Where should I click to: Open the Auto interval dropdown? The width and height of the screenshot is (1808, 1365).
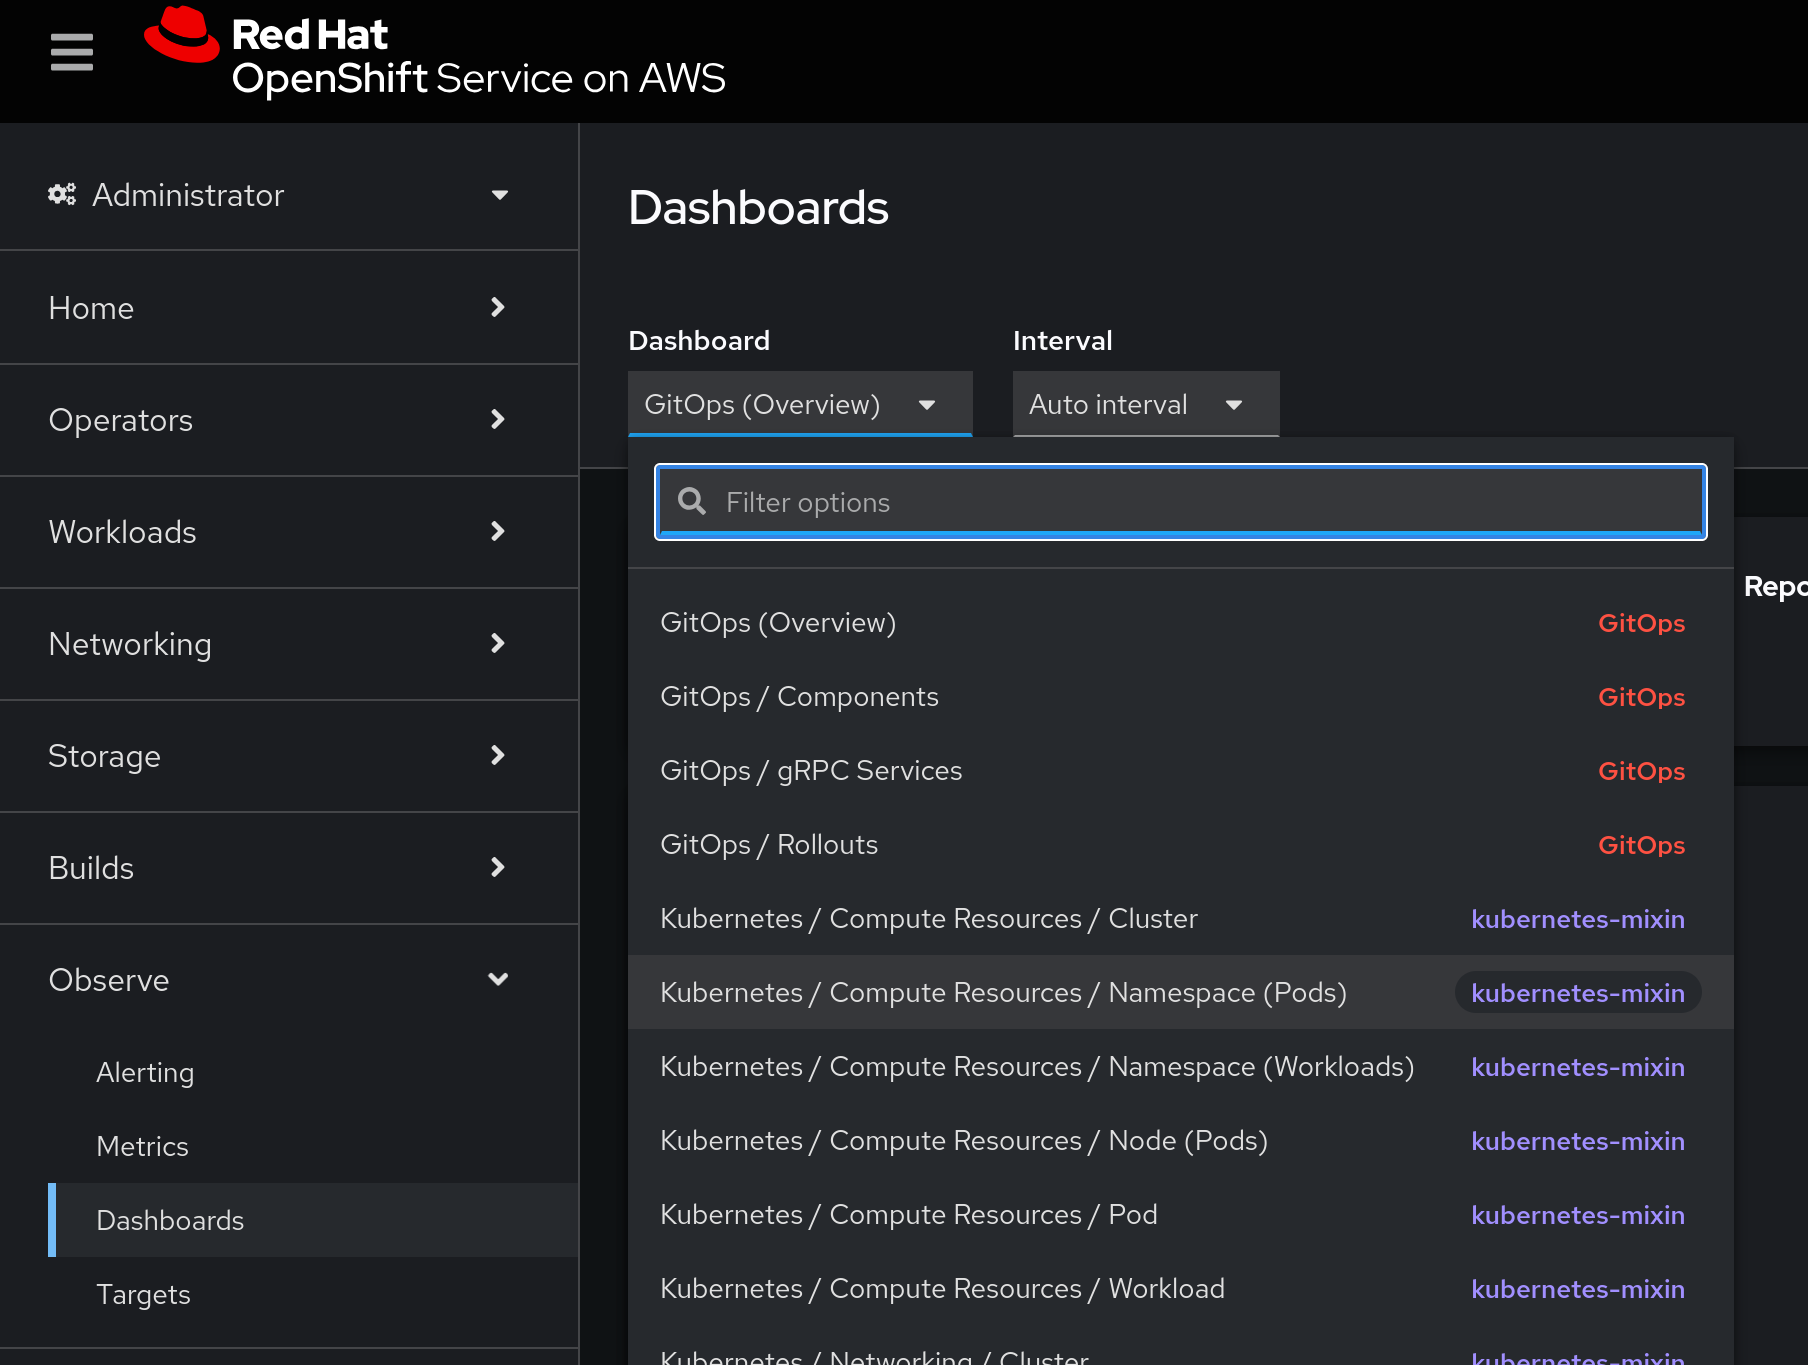(1145, 404)
